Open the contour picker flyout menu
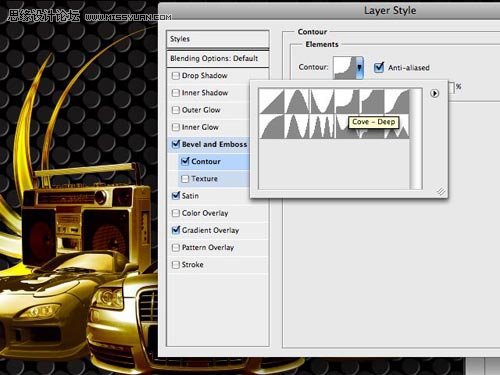 click(x=435, y=93)
